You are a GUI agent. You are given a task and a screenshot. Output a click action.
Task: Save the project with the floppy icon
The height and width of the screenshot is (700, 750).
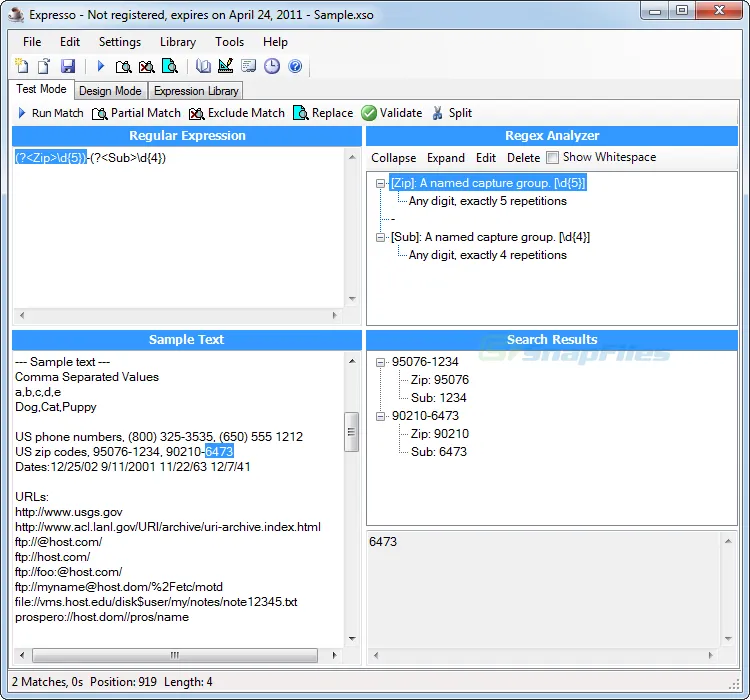pyautogui.click(x=68, y=66)
